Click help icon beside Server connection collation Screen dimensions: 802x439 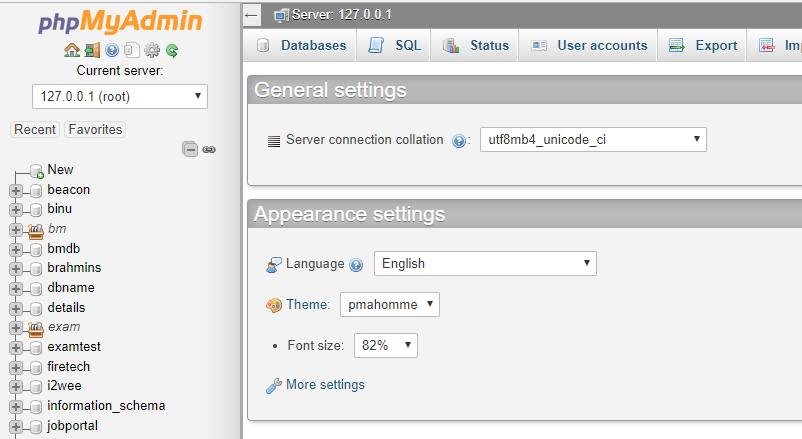[459, 141]
